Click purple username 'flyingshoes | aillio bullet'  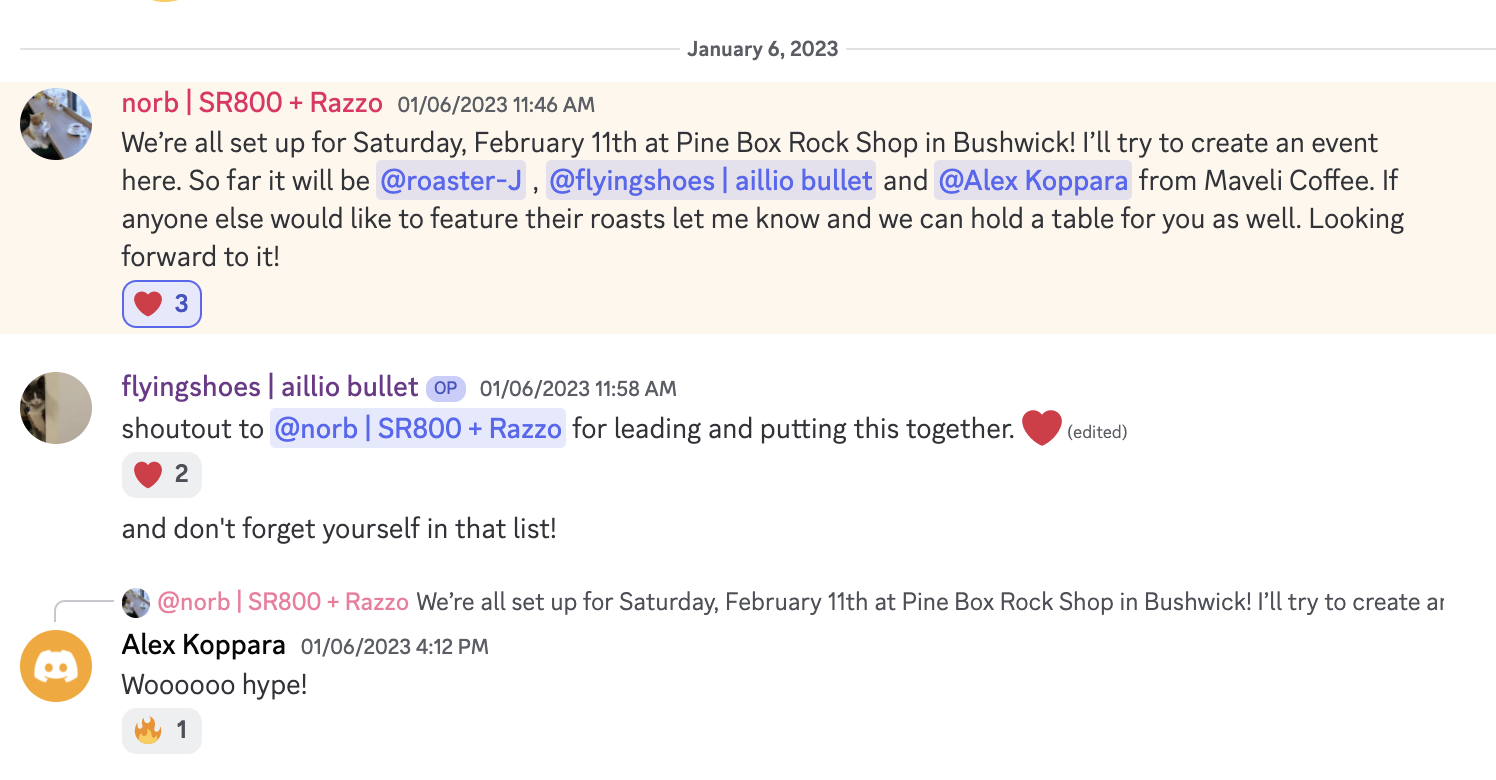pos(270,387)
